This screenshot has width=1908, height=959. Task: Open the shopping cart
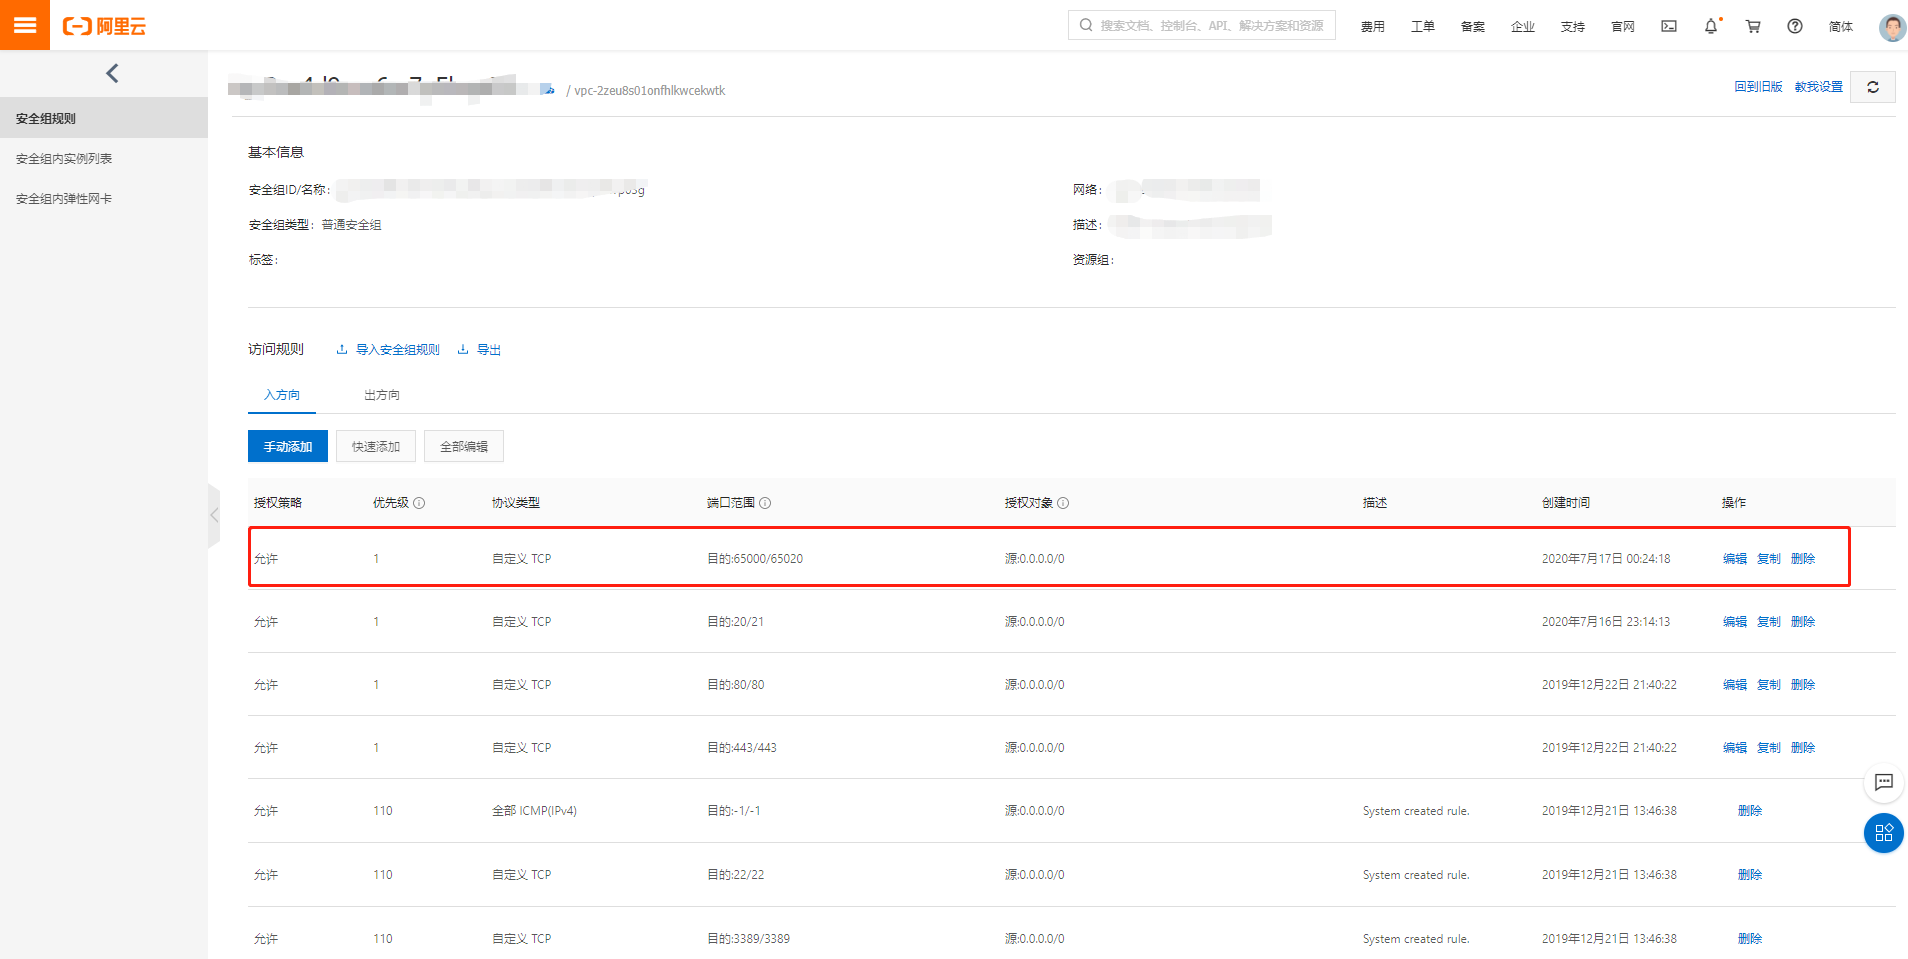click(1752, 26)
